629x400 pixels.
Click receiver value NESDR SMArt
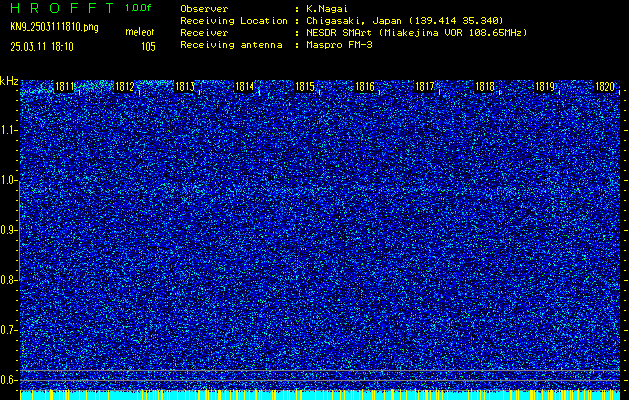tap(339, 33)
